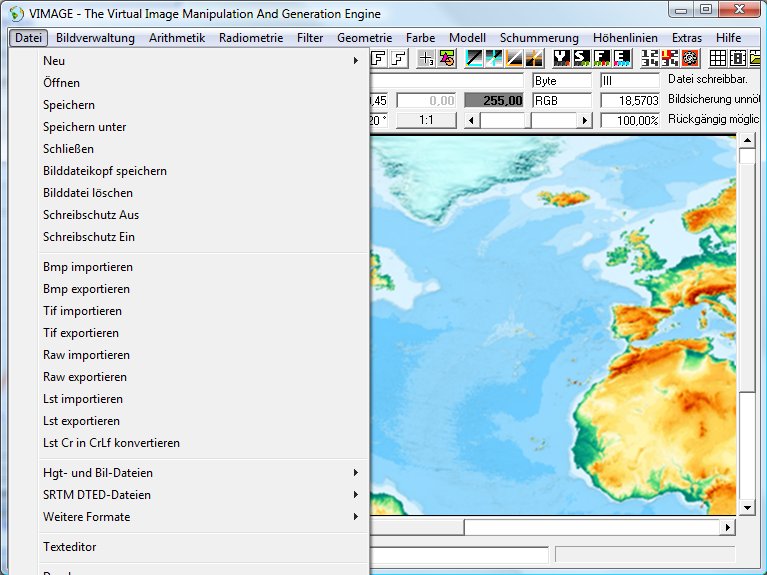
Task: Click Texteditor in the Datei menu
Action: pyautogui.click(x=70, y=547)
